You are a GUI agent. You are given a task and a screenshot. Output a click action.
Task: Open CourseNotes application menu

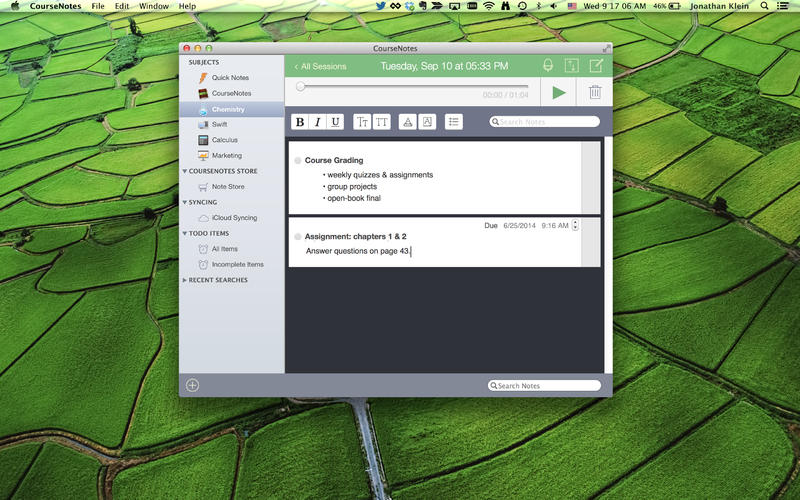55,6
